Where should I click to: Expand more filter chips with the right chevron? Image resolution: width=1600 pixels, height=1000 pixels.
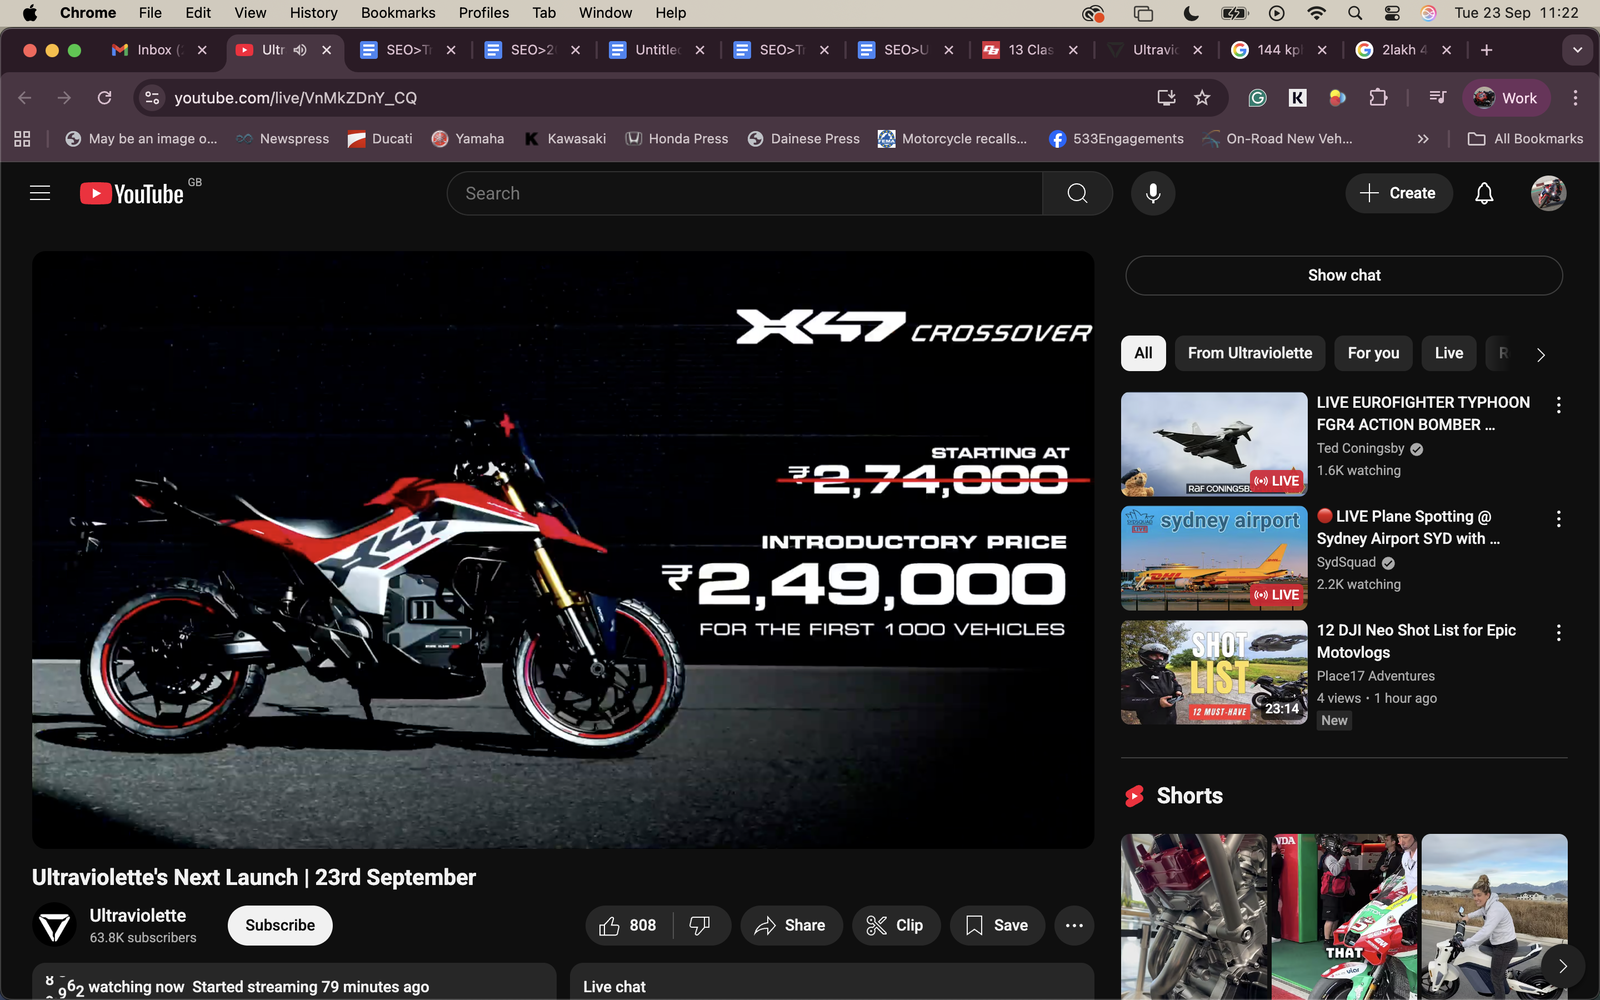[1540, 354]
